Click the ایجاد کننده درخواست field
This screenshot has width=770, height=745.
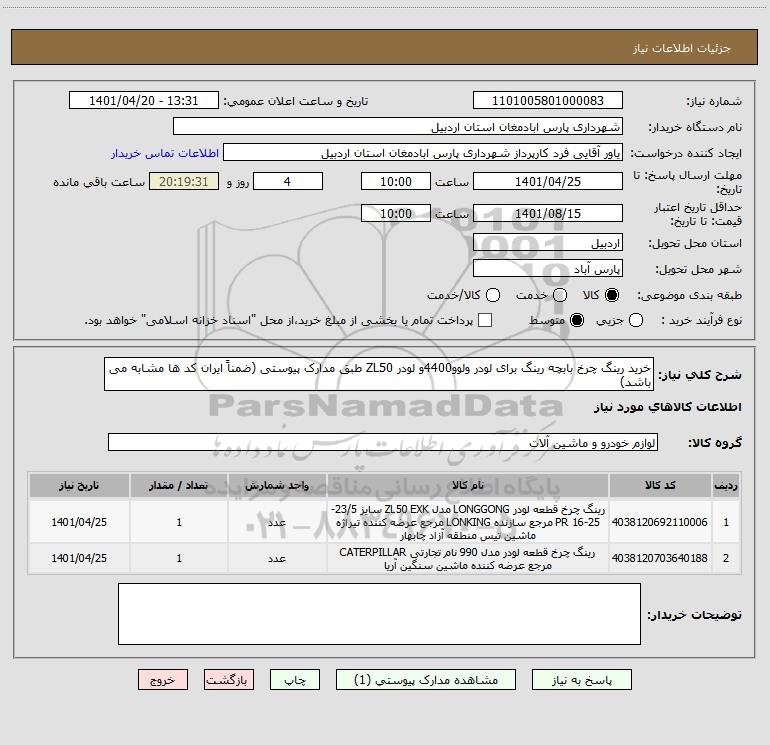[x=423, y=152]
